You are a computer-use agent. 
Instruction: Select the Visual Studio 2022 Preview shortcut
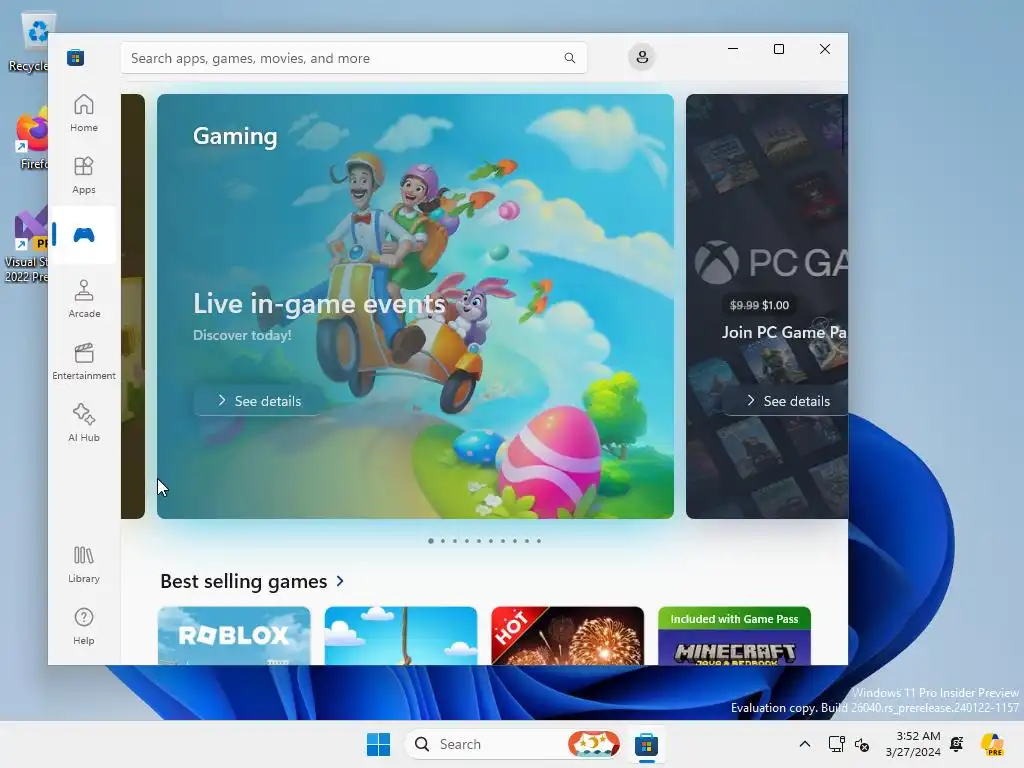[26, 246]
